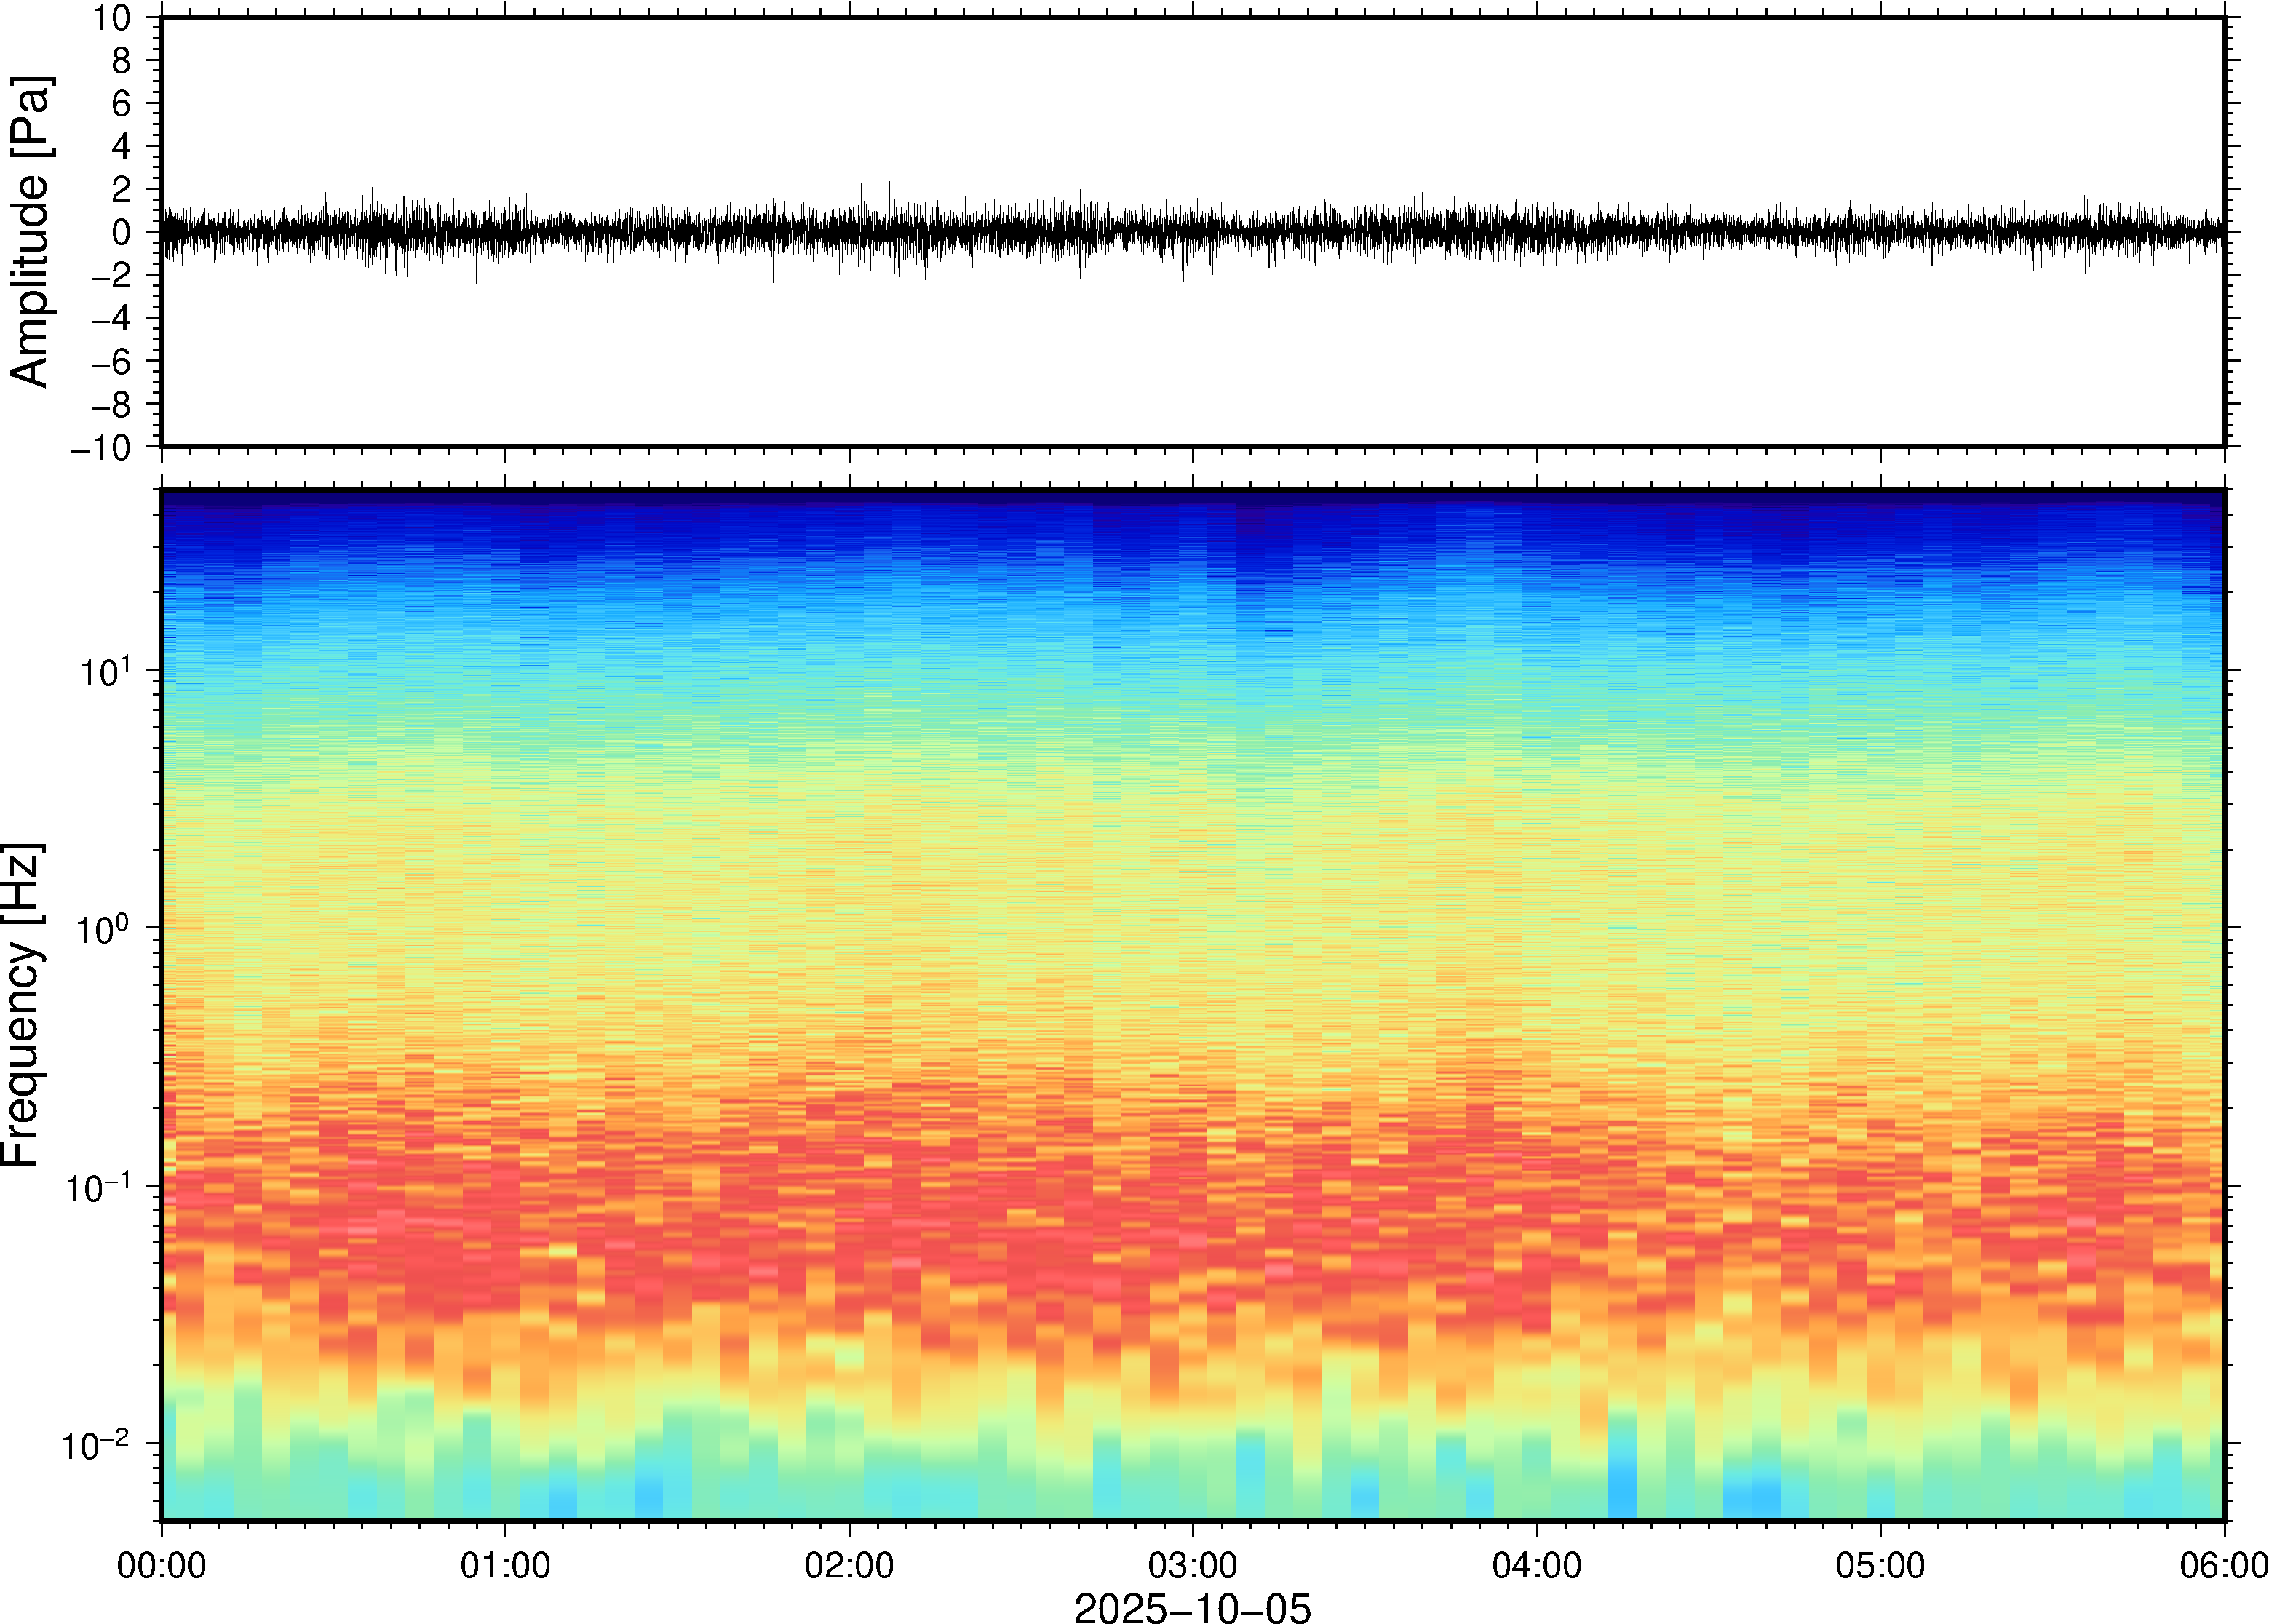This screenshot has height=1624, width=2269.
Task: Click the 03:00 time axis label
Action: pyautogui.click(x=1192, y=1564)
